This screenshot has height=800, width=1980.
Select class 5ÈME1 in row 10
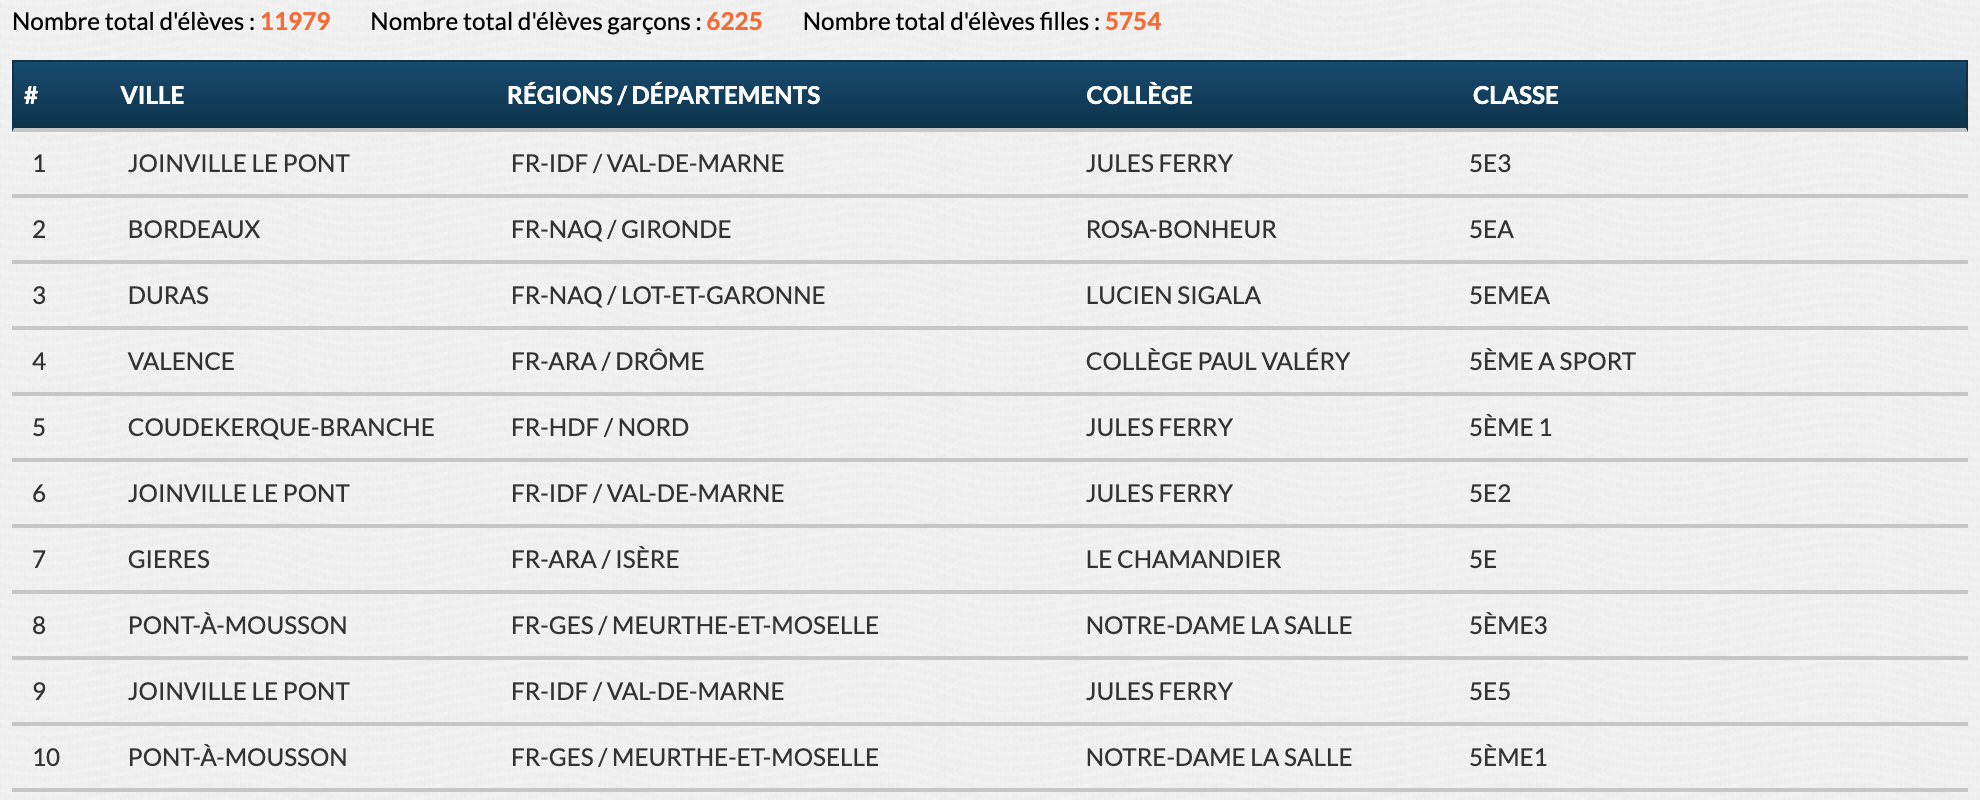[1508, 757]
